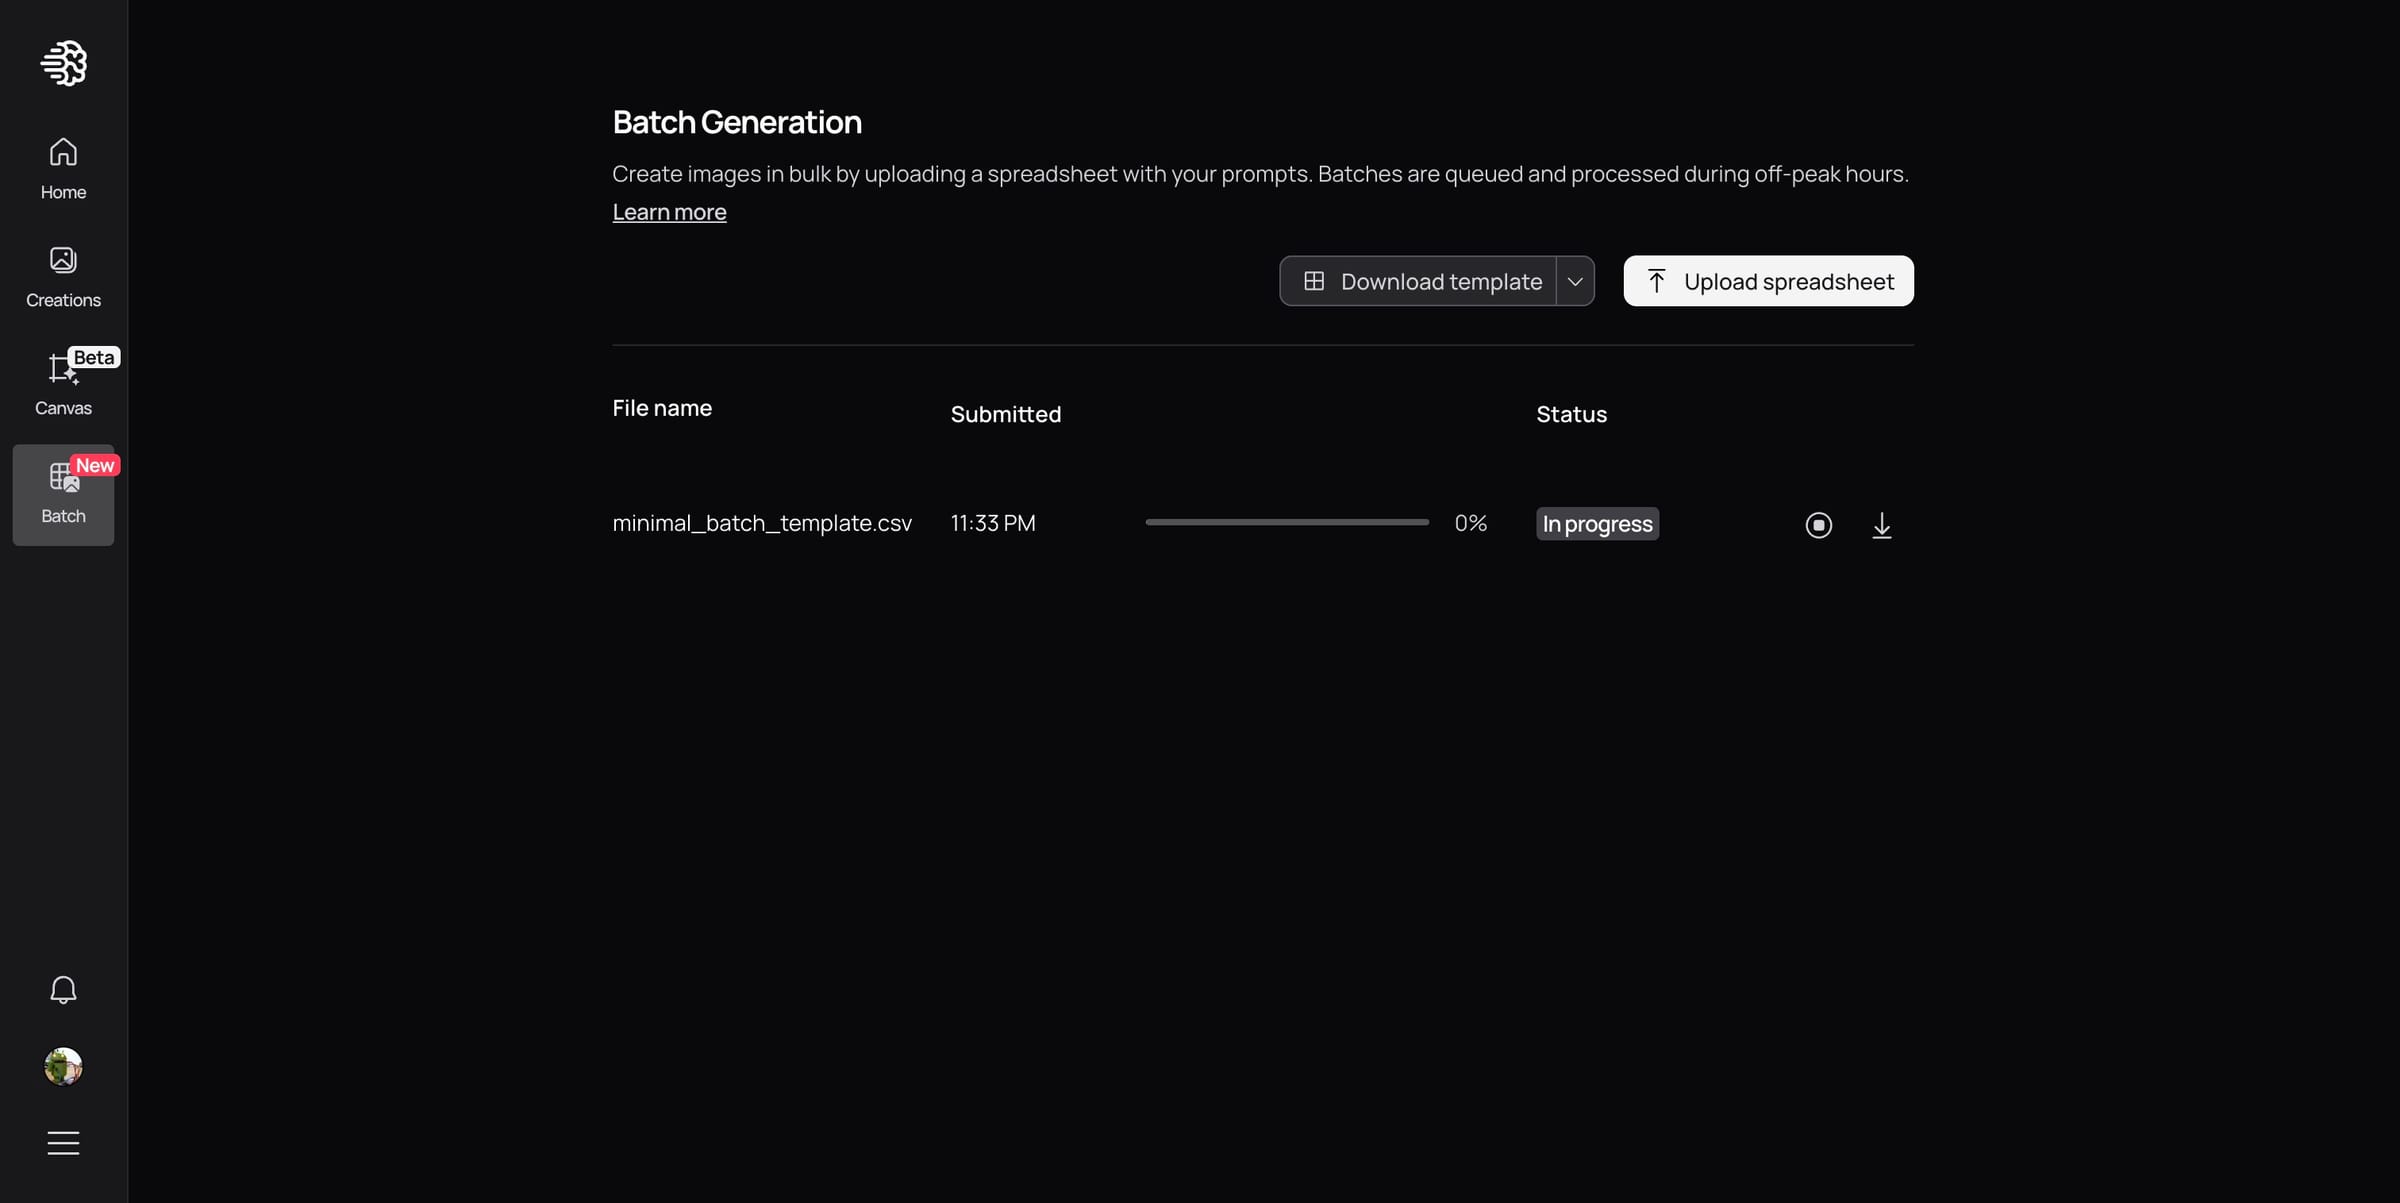Download results for minimal_batch_template.csv
The width and height of the screenshot is (2400, 1203).
point(1882,525)
